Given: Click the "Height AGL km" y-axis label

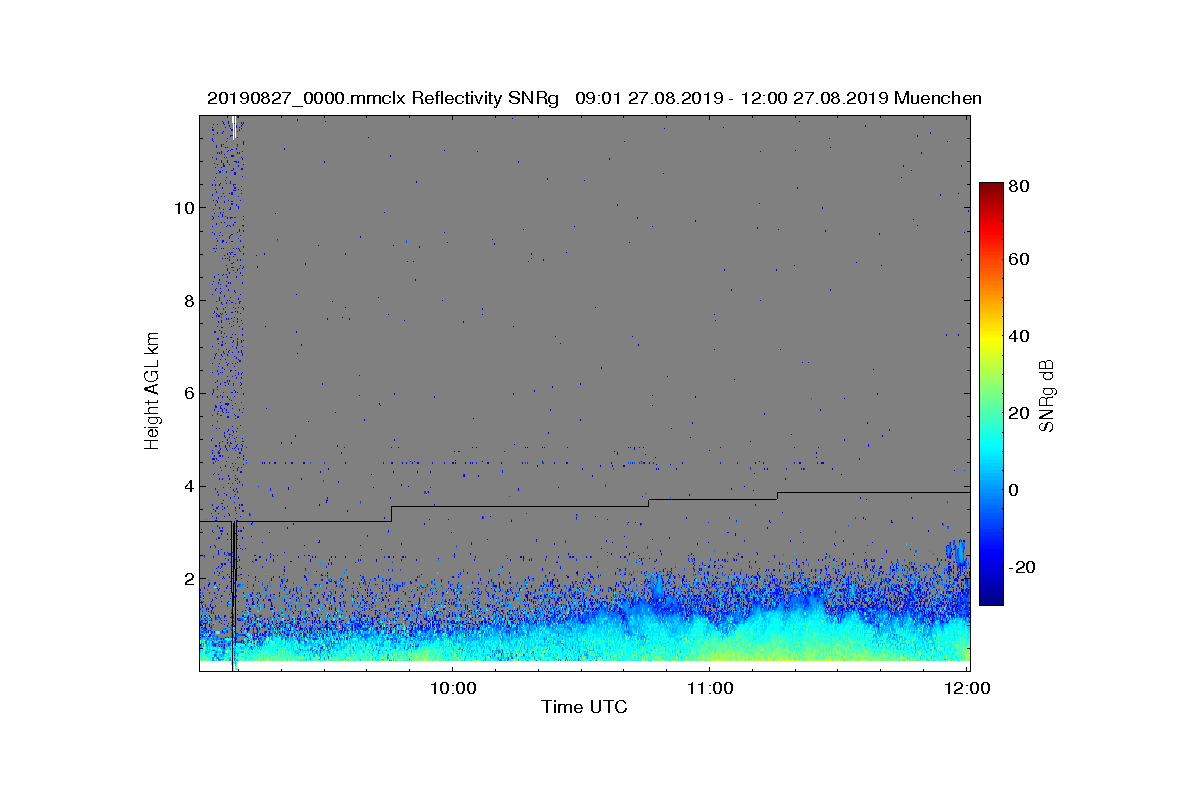Looking at the screenshot, I should coord(152,391).
